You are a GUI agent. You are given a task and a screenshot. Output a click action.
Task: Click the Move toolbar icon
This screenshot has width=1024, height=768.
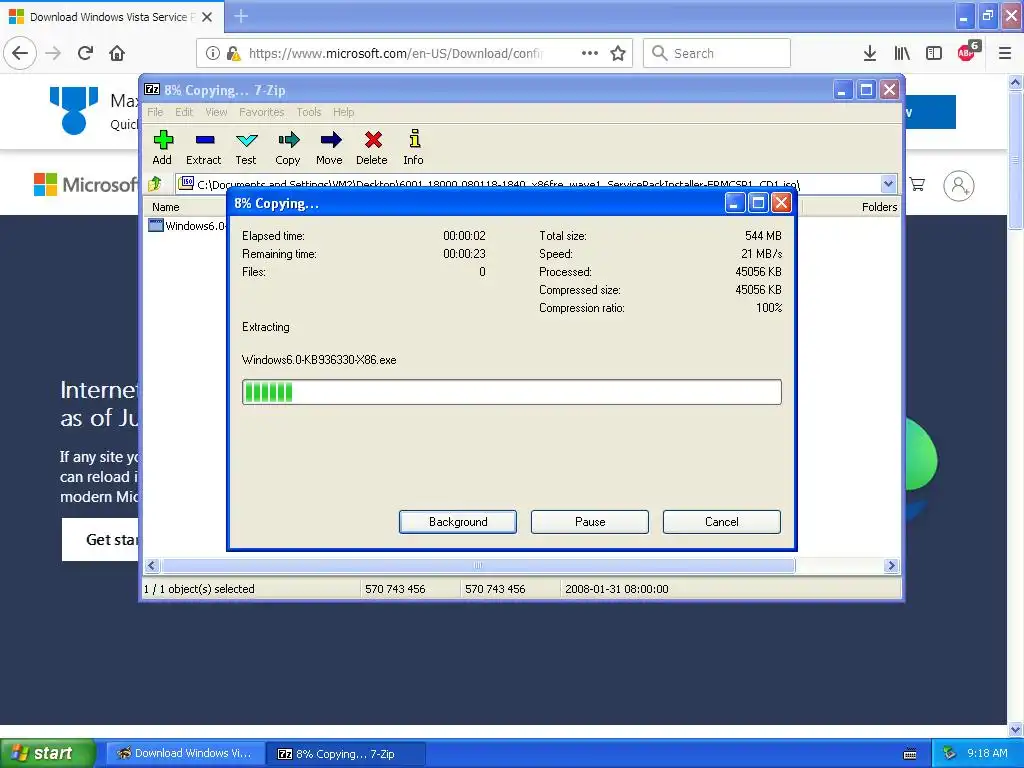coord(330,148)
